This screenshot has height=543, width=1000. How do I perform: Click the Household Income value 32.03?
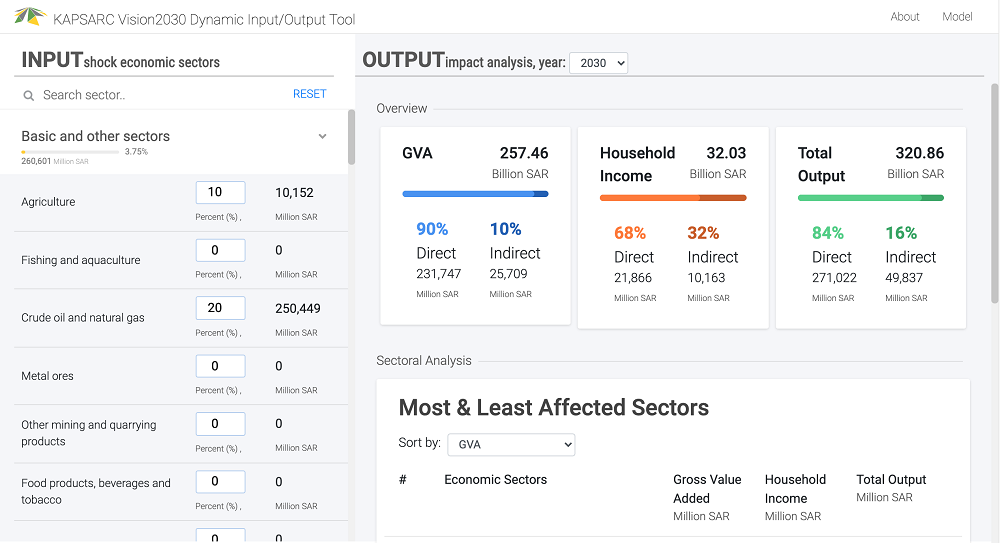click(x=726, y=153)
